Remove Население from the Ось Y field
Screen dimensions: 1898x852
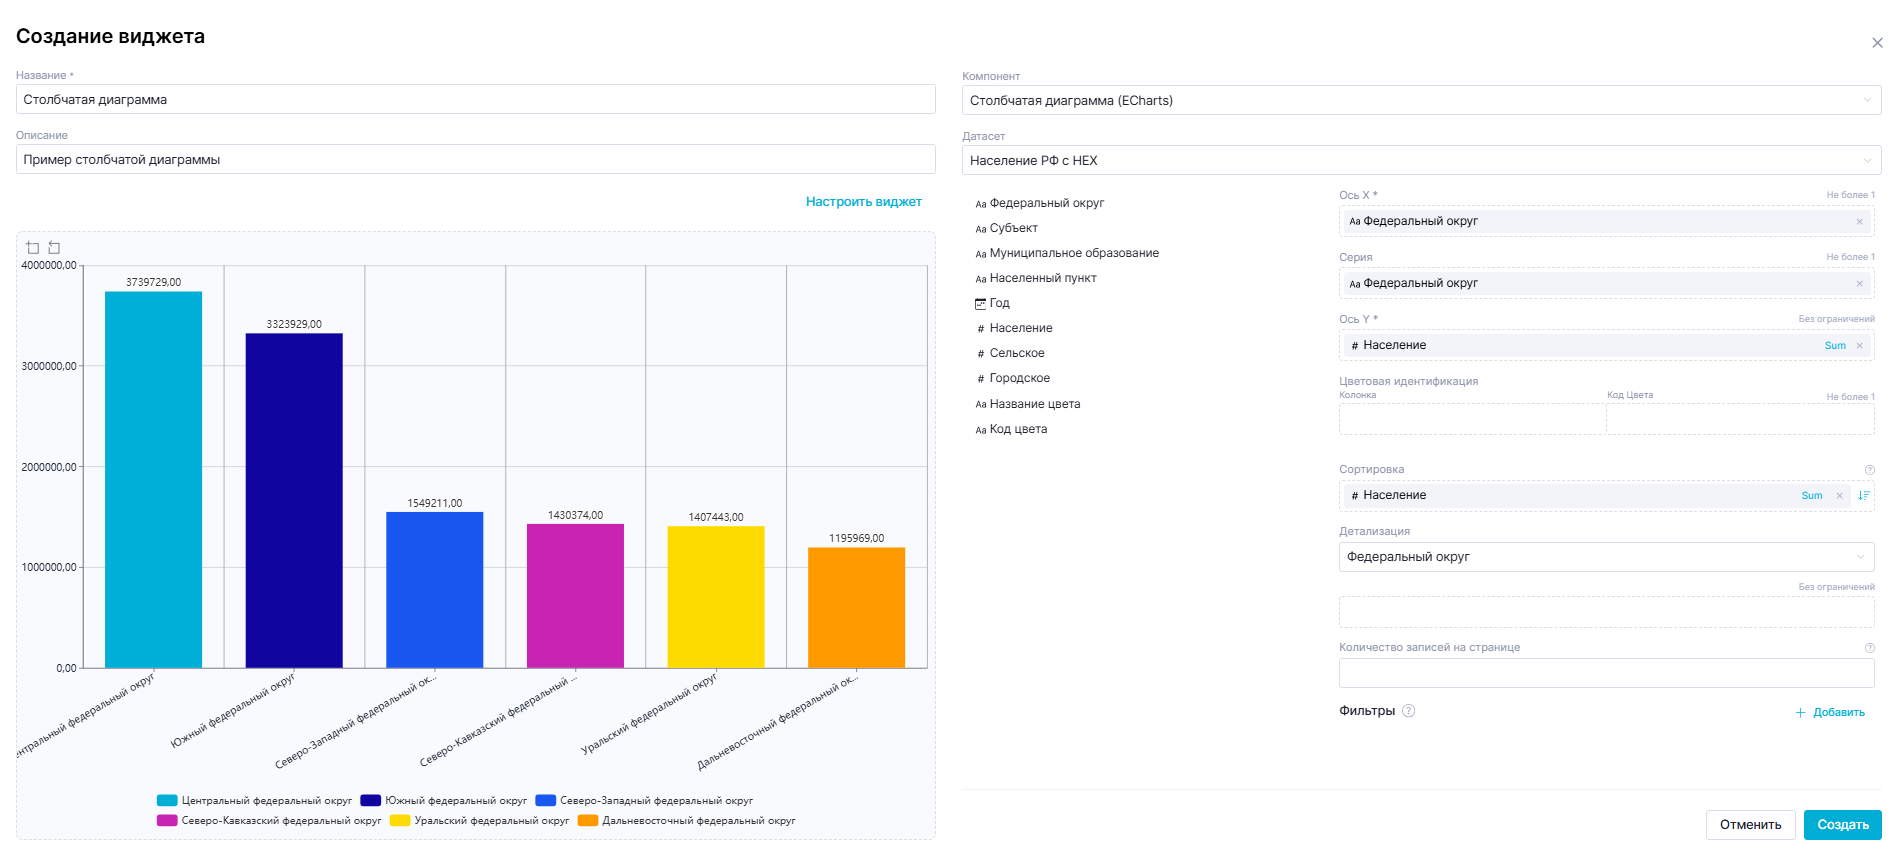coord(1859,346)
